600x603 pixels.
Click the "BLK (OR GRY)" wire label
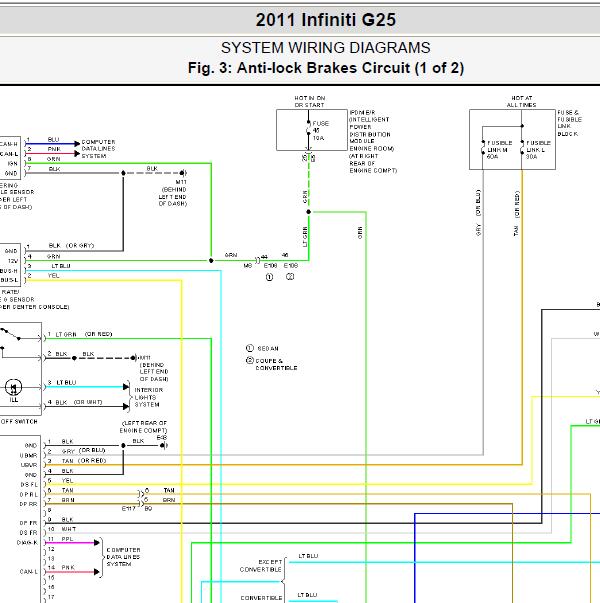[x=71, y=245]
